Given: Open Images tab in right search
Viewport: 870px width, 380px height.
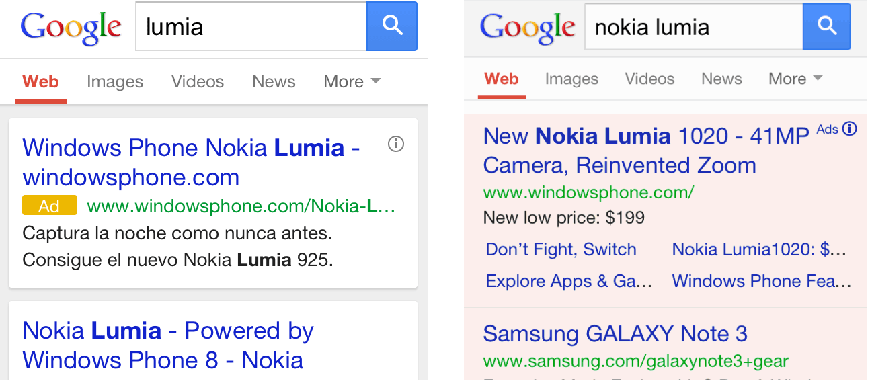Looking at the screenshot, I should click(571, 79).
